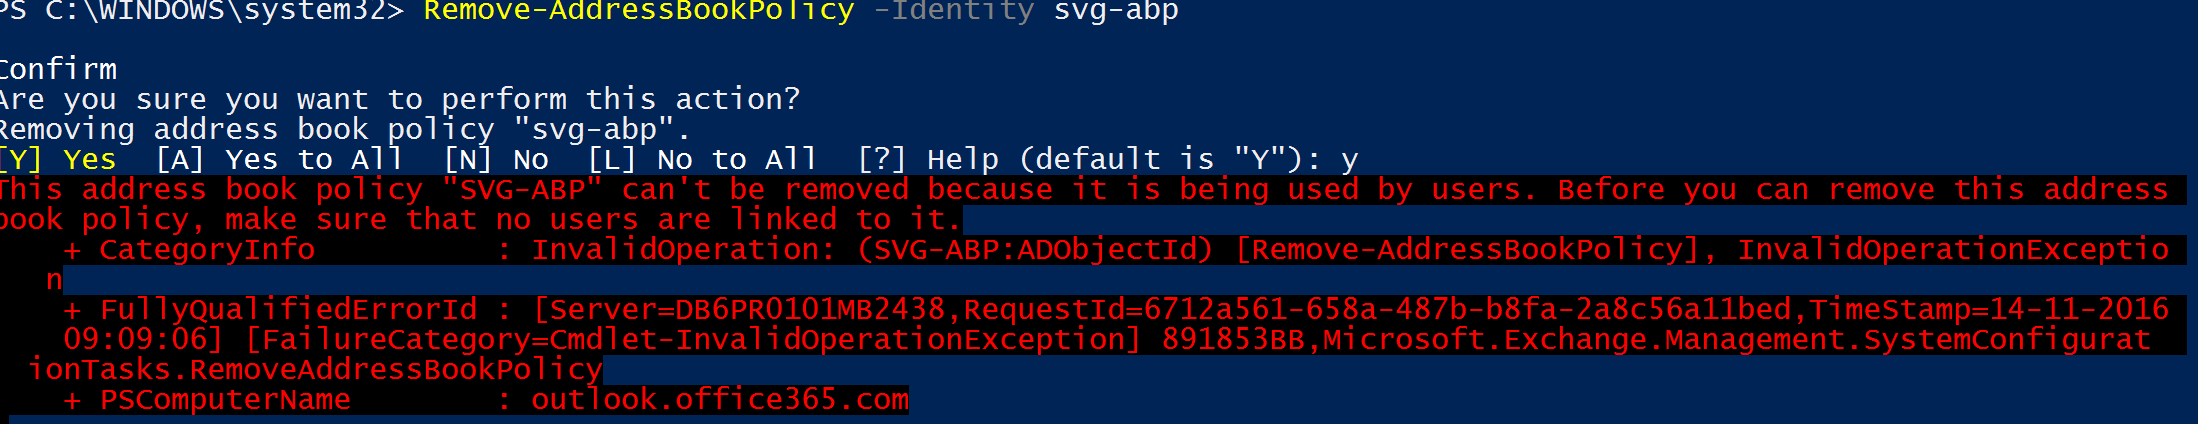This screenshot has height=424, width=2198.
Task: Click the Confirm heading line
Action: pyautogui.click(x=58, y=69)
